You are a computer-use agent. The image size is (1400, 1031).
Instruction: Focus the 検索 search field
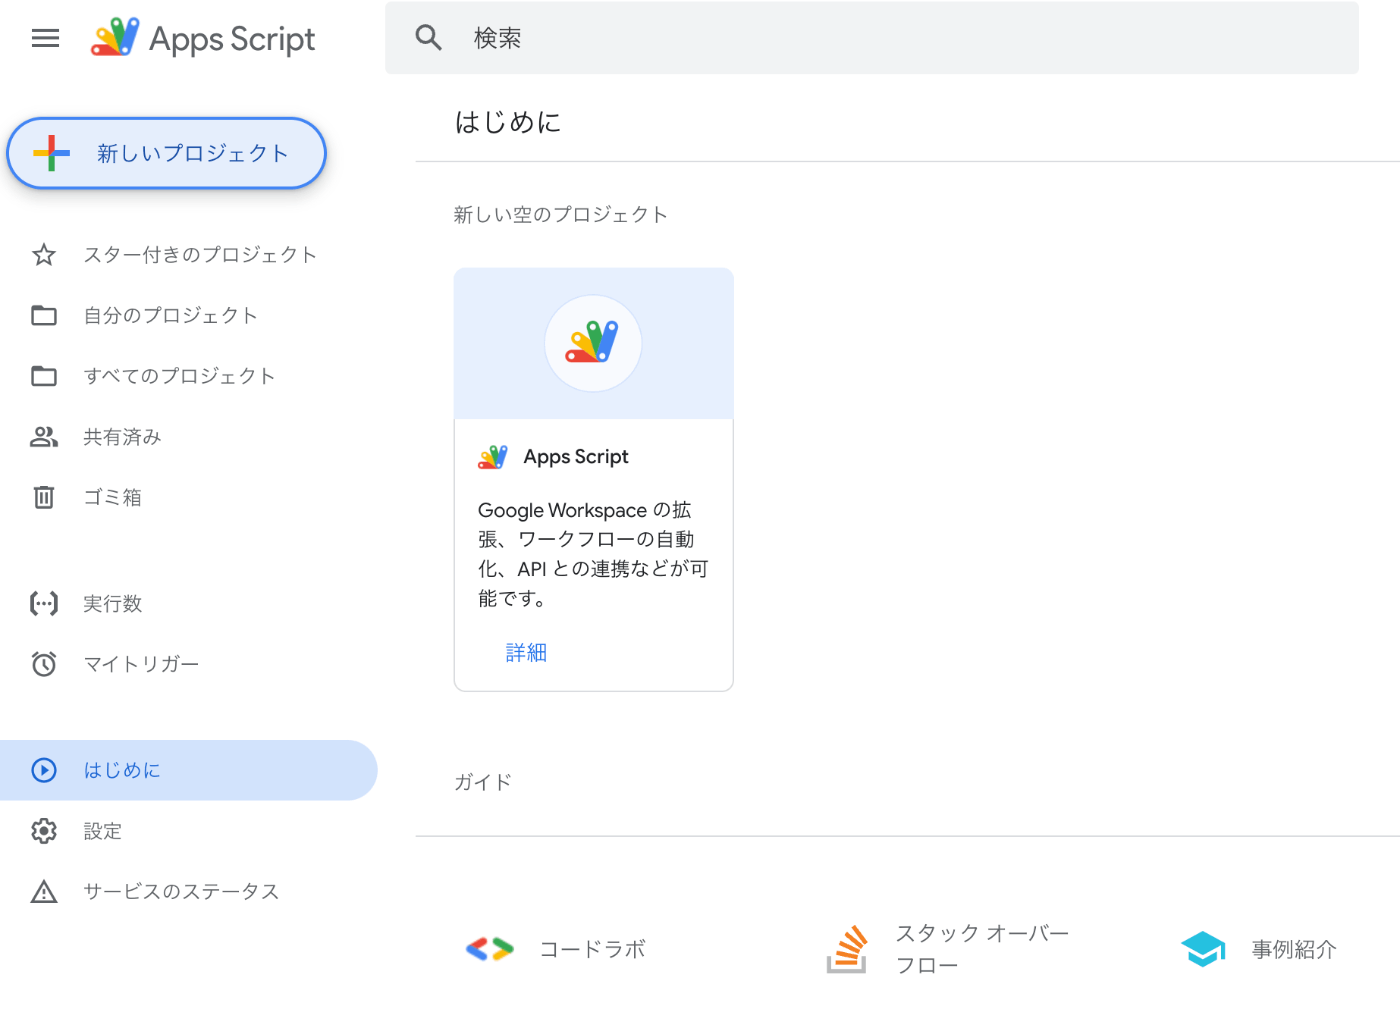[871, 38]
